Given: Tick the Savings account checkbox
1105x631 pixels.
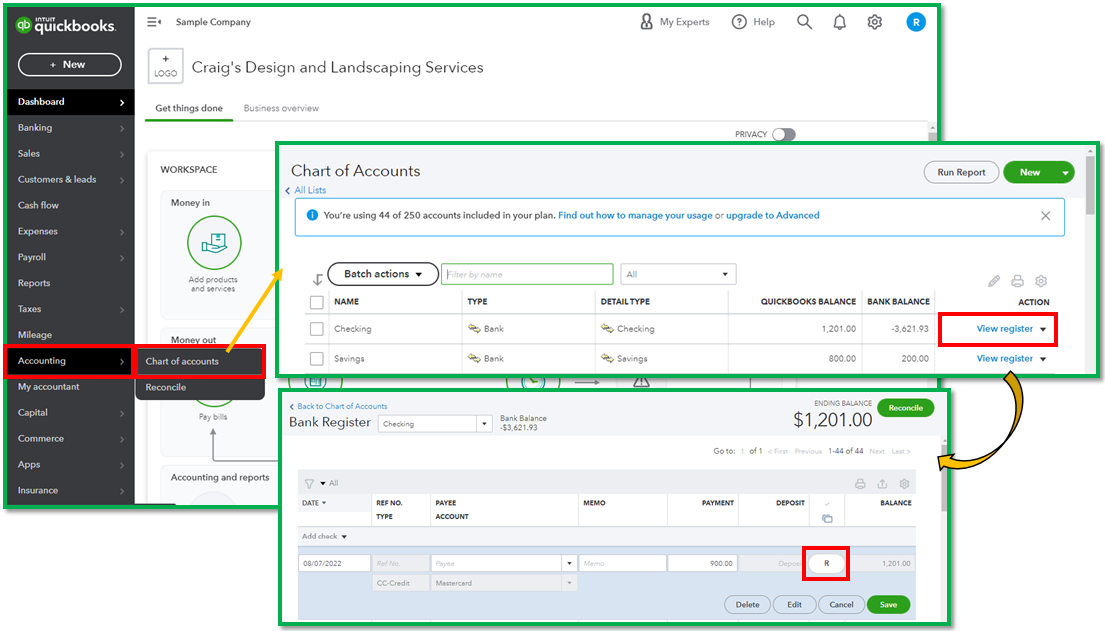Looking at the screenshot, I should tap(316, 359).
